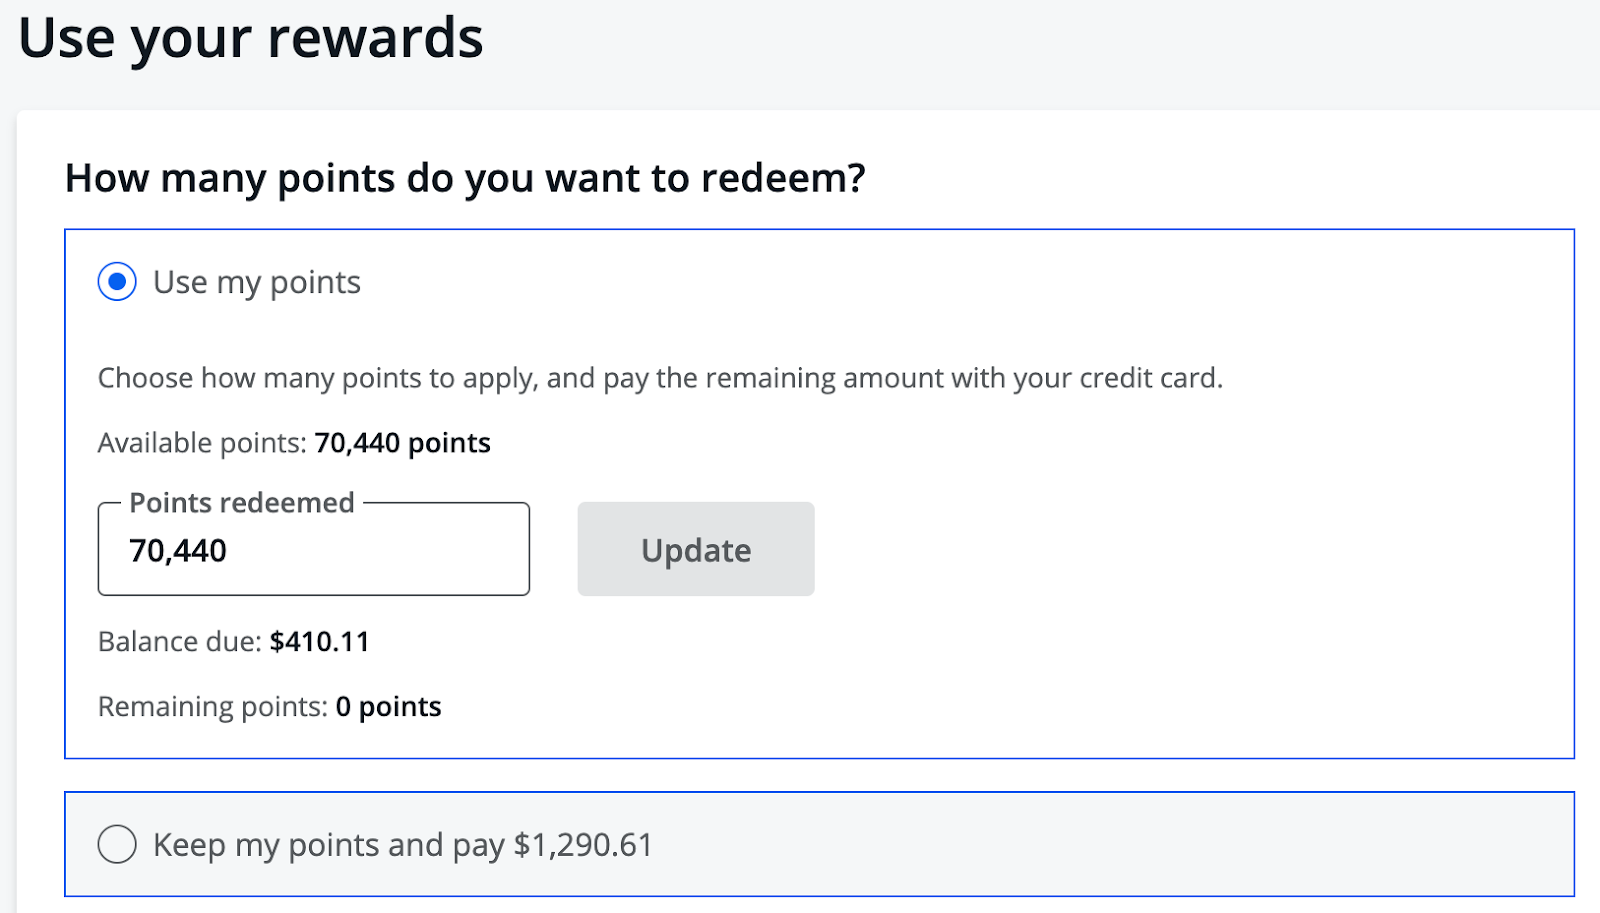Click the bold 70,440 points available value

pyautogui.click(x=403, y=443)
